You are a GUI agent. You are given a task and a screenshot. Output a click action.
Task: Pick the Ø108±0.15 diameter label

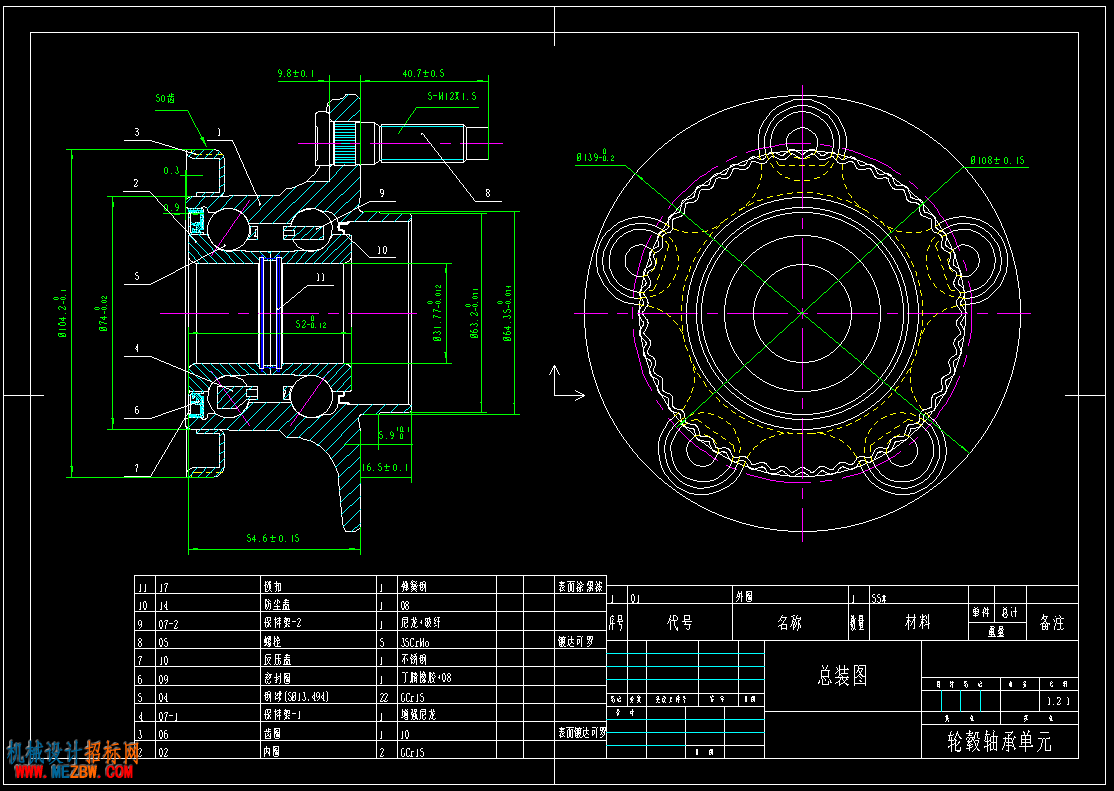click(997, 161)
